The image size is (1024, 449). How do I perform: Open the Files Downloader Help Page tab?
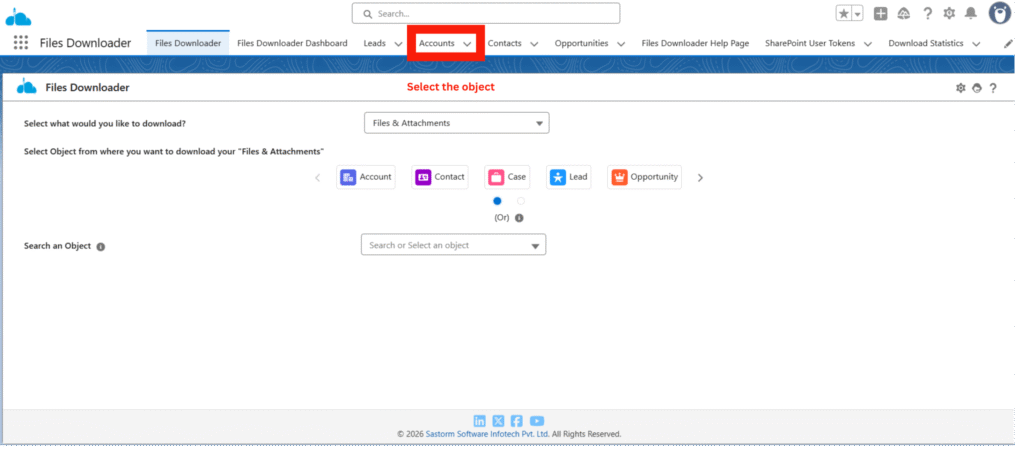695,43
